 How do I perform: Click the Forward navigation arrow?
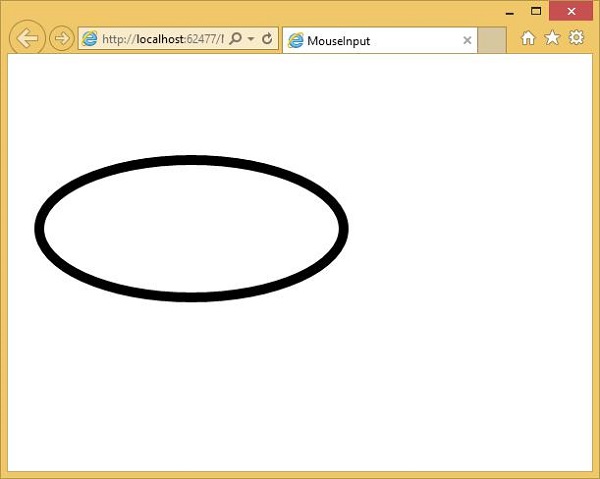click(62, 38)
